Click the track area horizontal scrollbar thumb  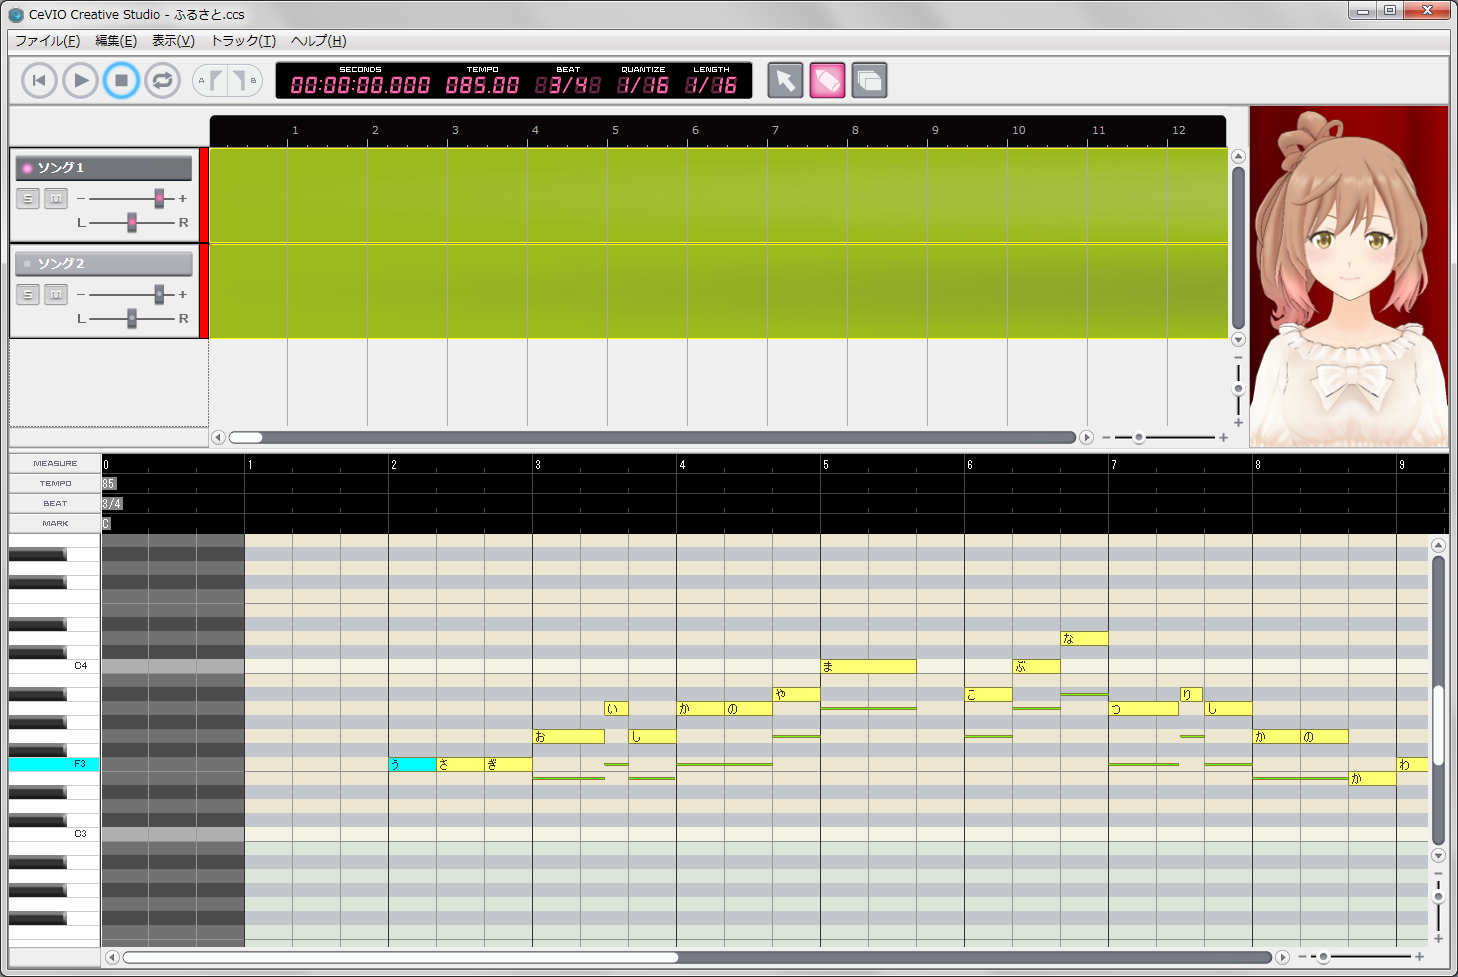[246, 437]
